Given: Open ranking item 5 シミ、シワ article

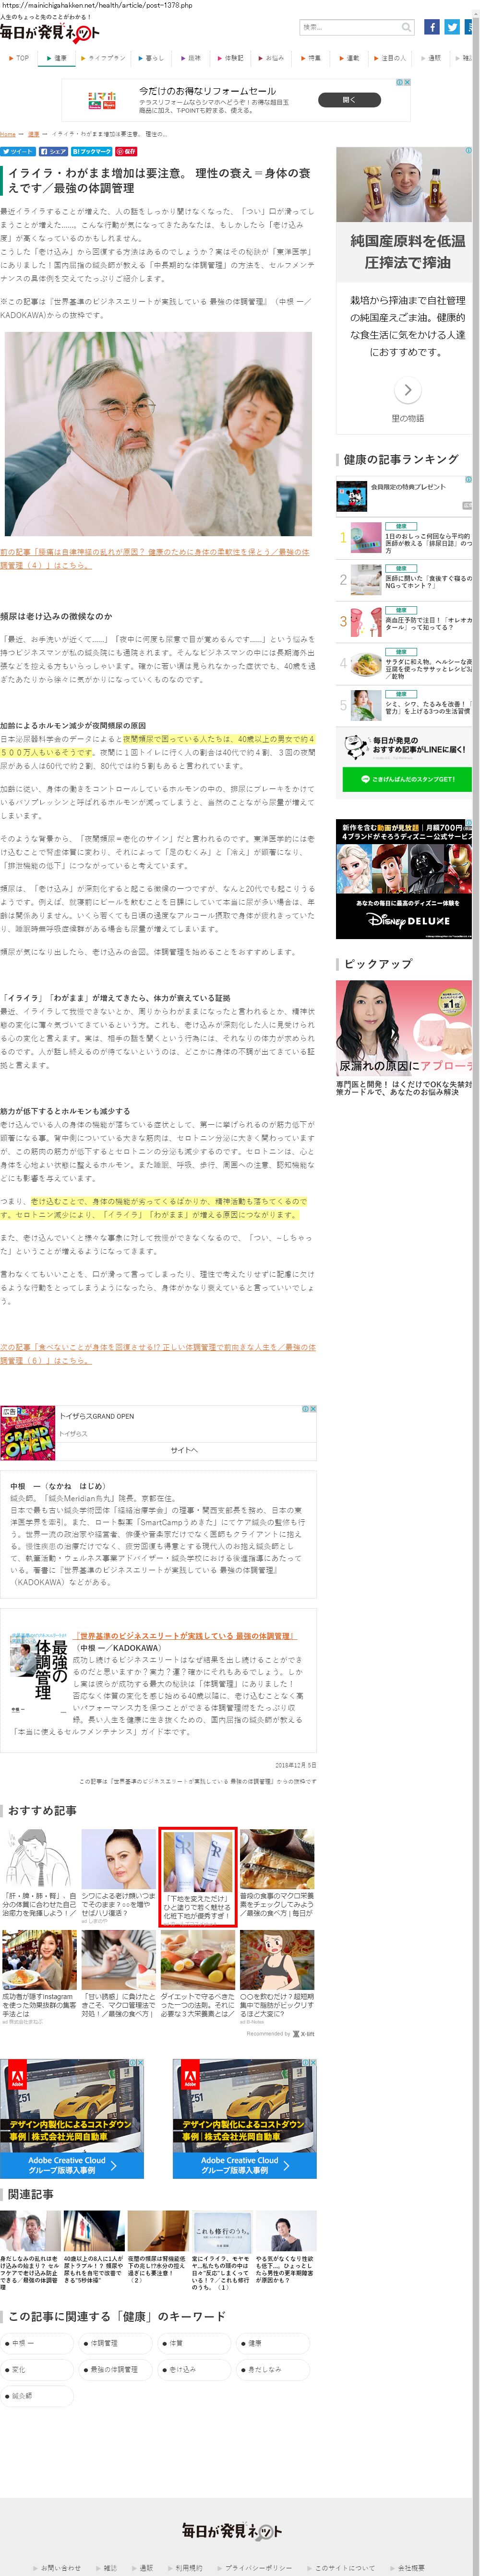Looking at the screenshot, I should tap(405, 706).
